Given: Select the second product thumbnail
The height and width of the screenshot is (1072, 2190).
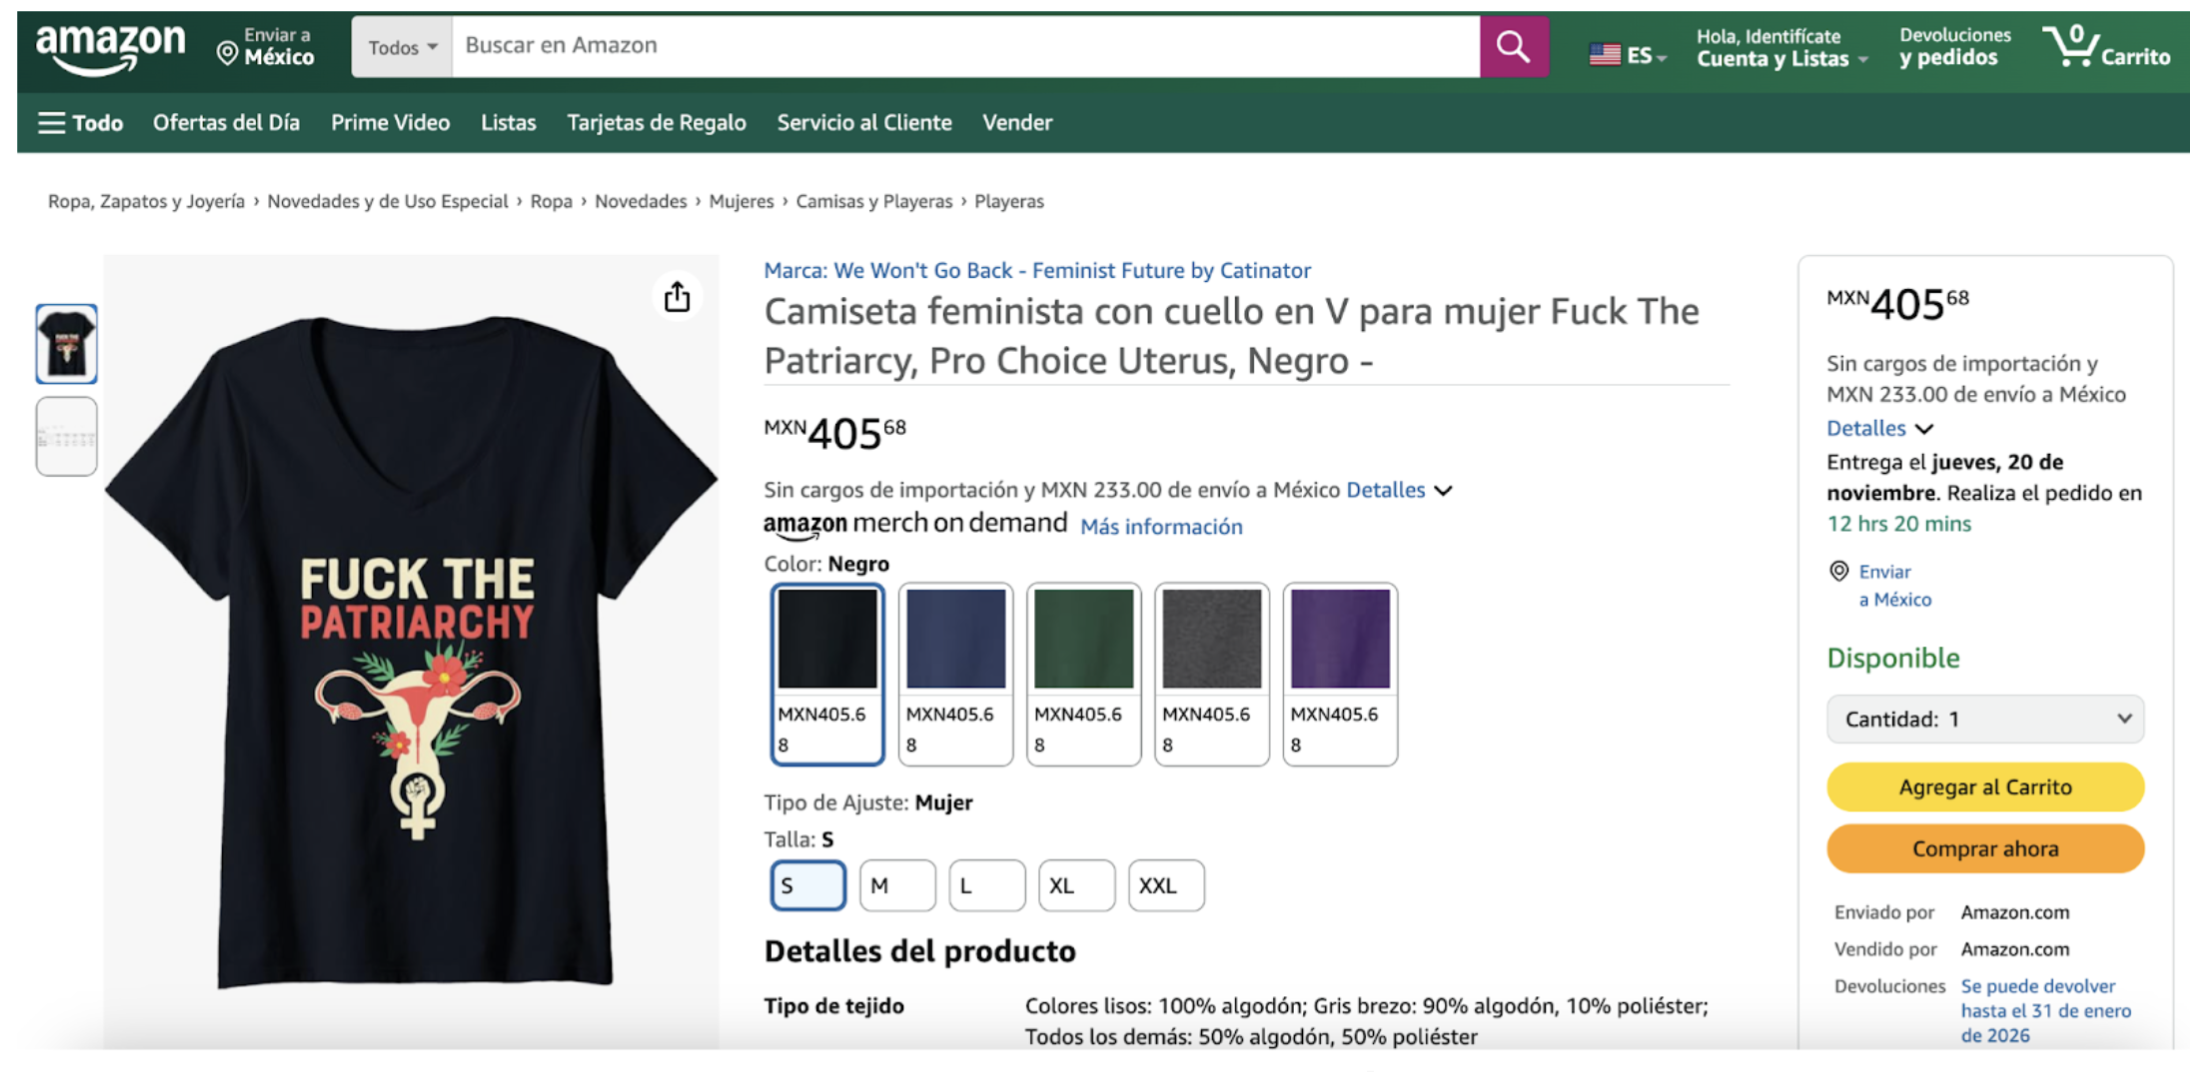Looking at the screenshot, I should click(x=67, y=436).
